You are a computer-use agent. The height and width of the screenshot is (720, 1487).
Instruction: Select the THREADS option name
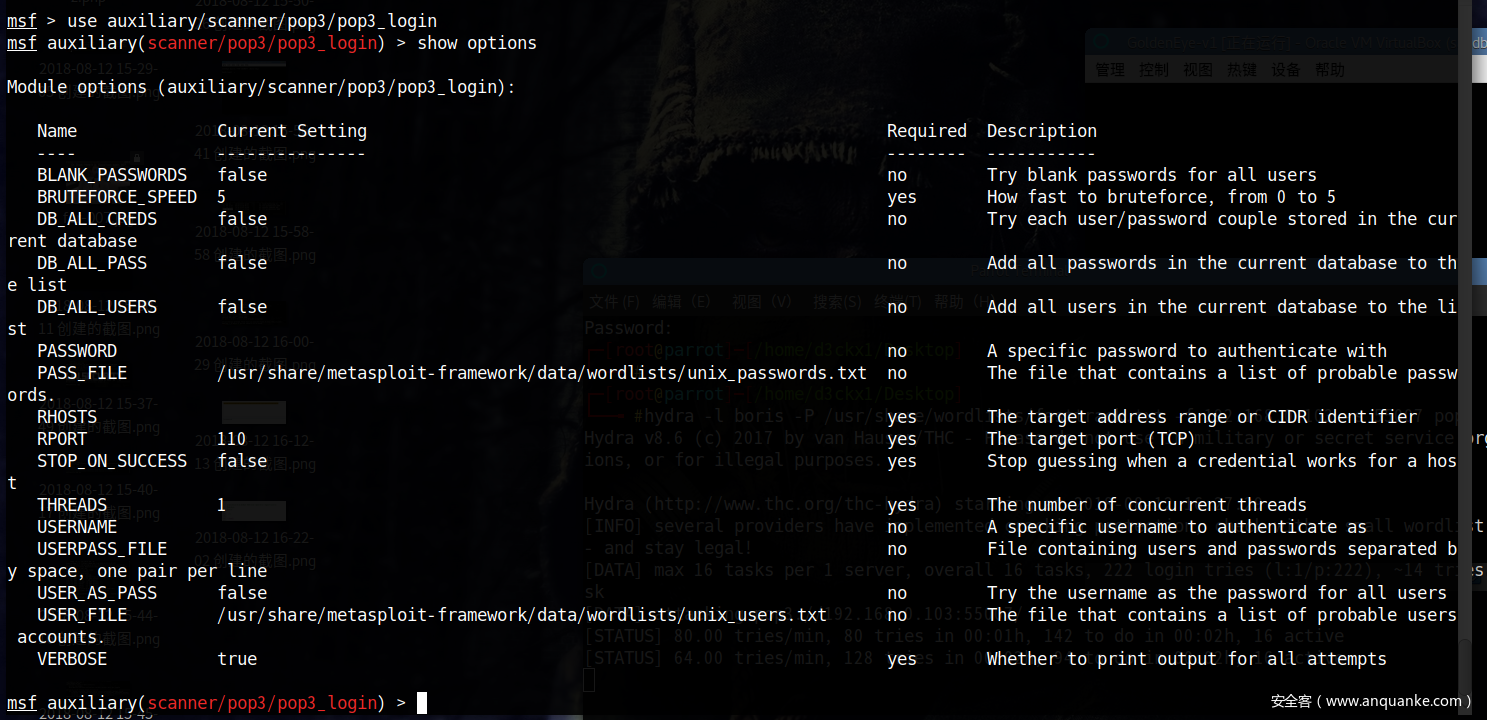72,505
